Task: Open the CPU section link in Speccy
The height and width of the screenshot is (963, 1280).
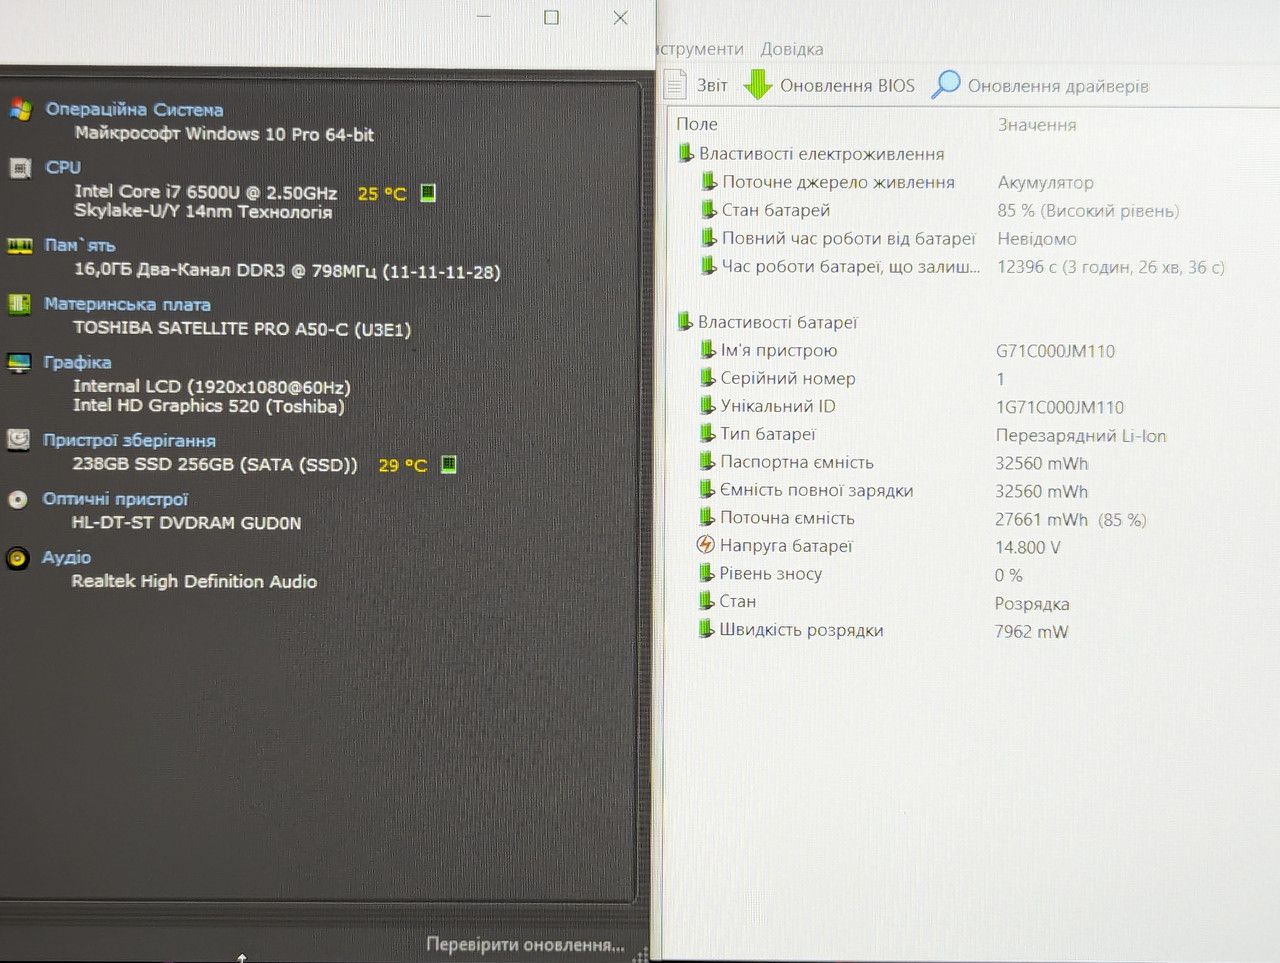Action: [63, 167]
